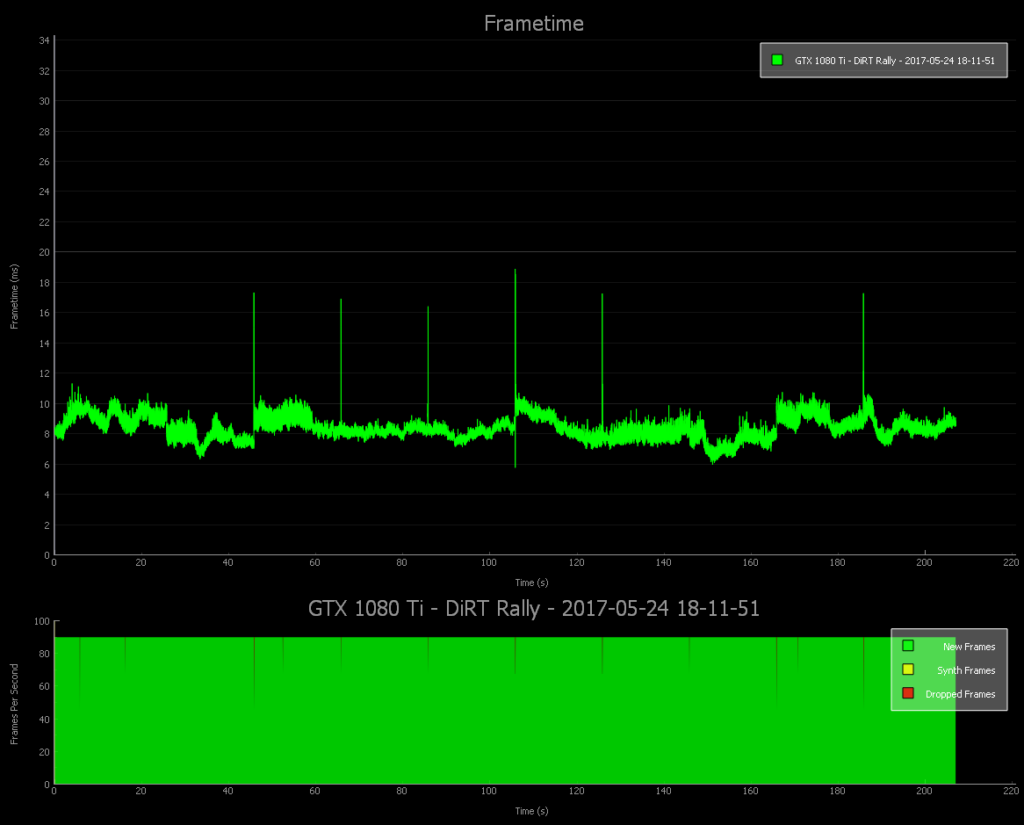Click the red Dropped Frames legend square
This screenshot has height=825, width=1024.
point(908,693)
